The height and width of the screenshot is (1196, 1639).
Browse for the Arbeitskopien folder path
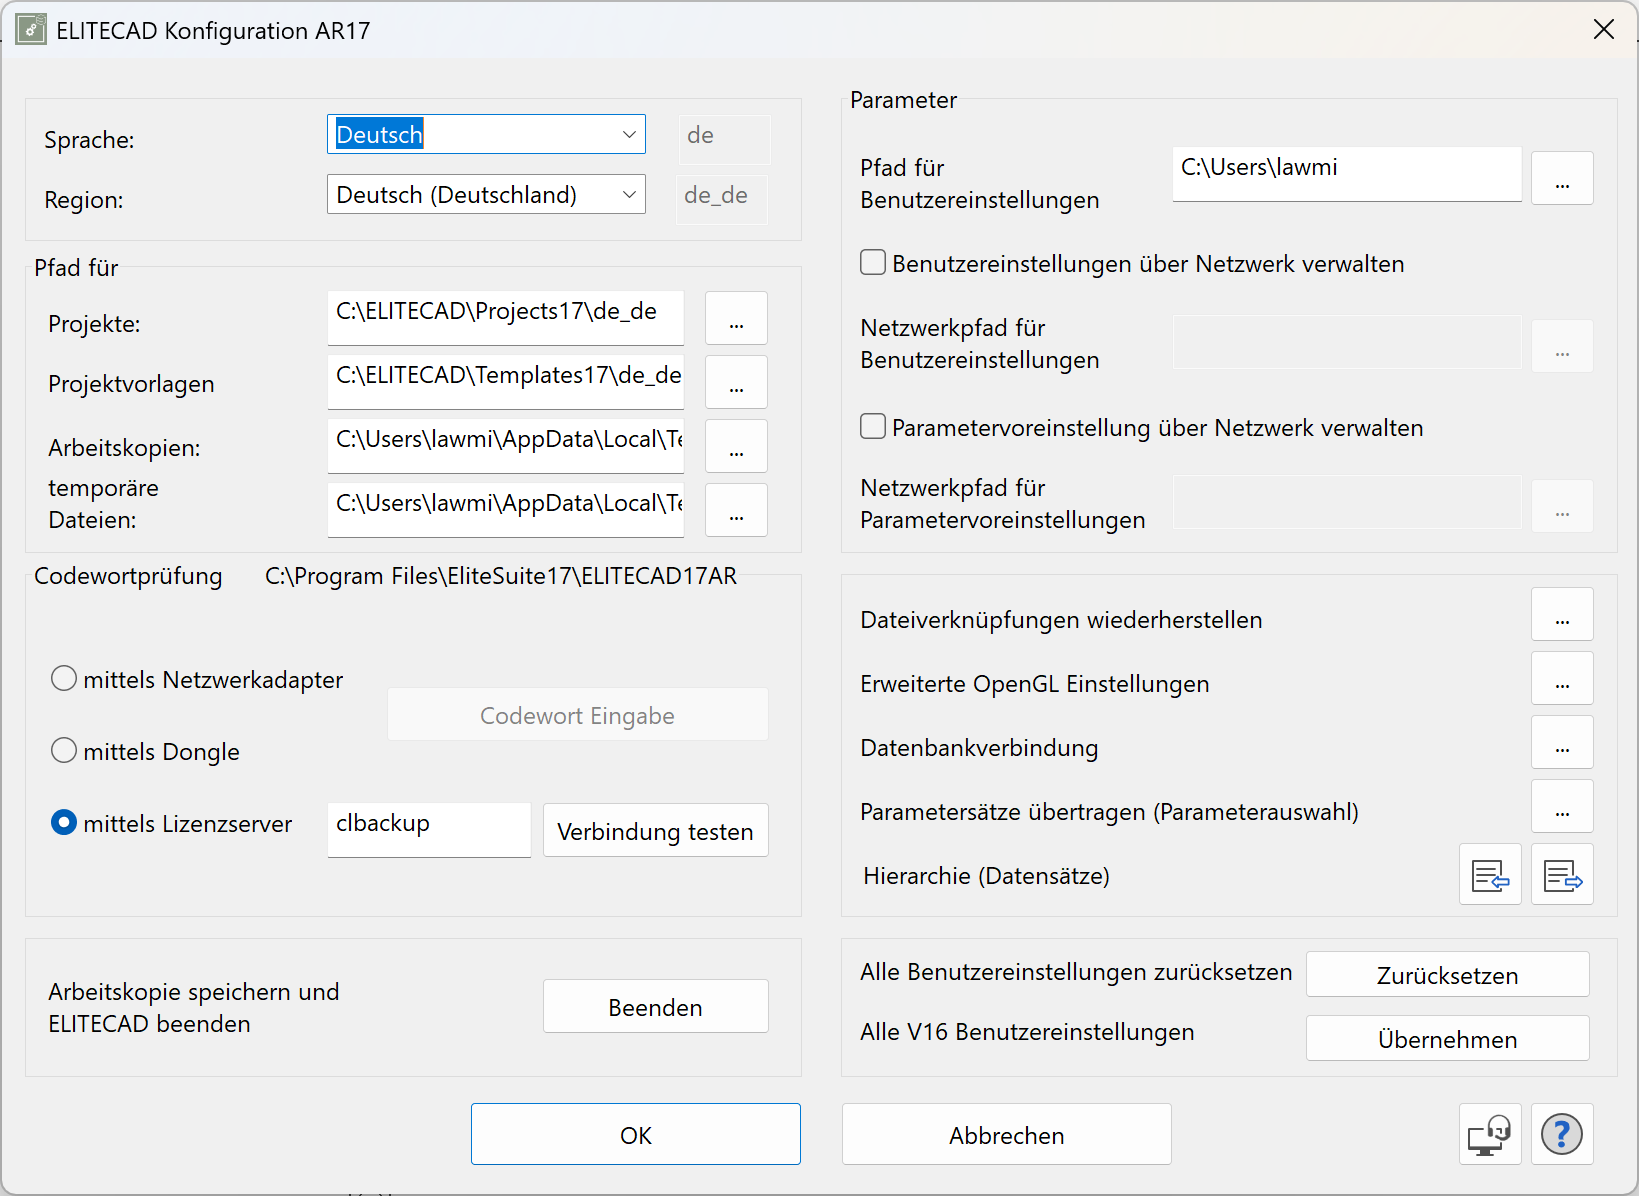tap(736, 446)
